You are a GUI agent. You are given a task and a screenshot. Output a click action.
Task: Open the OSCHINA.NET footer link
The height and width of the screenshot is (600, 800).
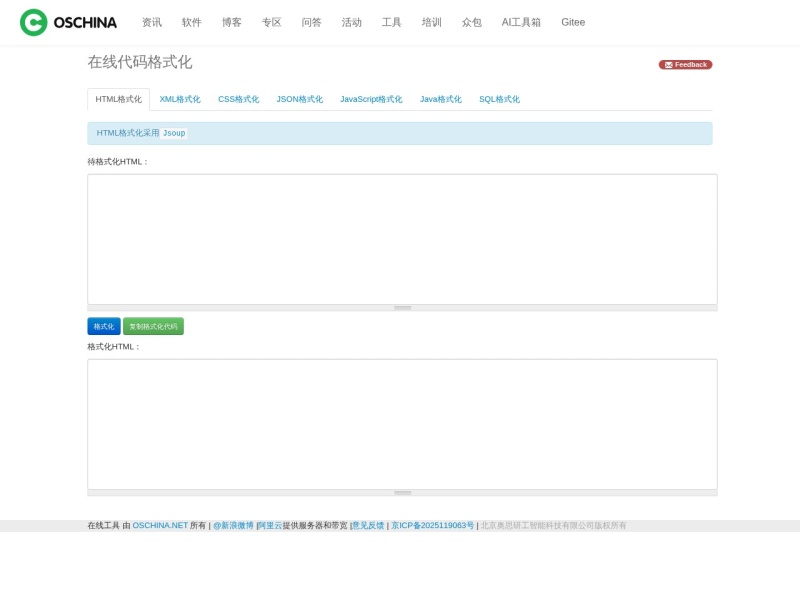coord(160,526)
